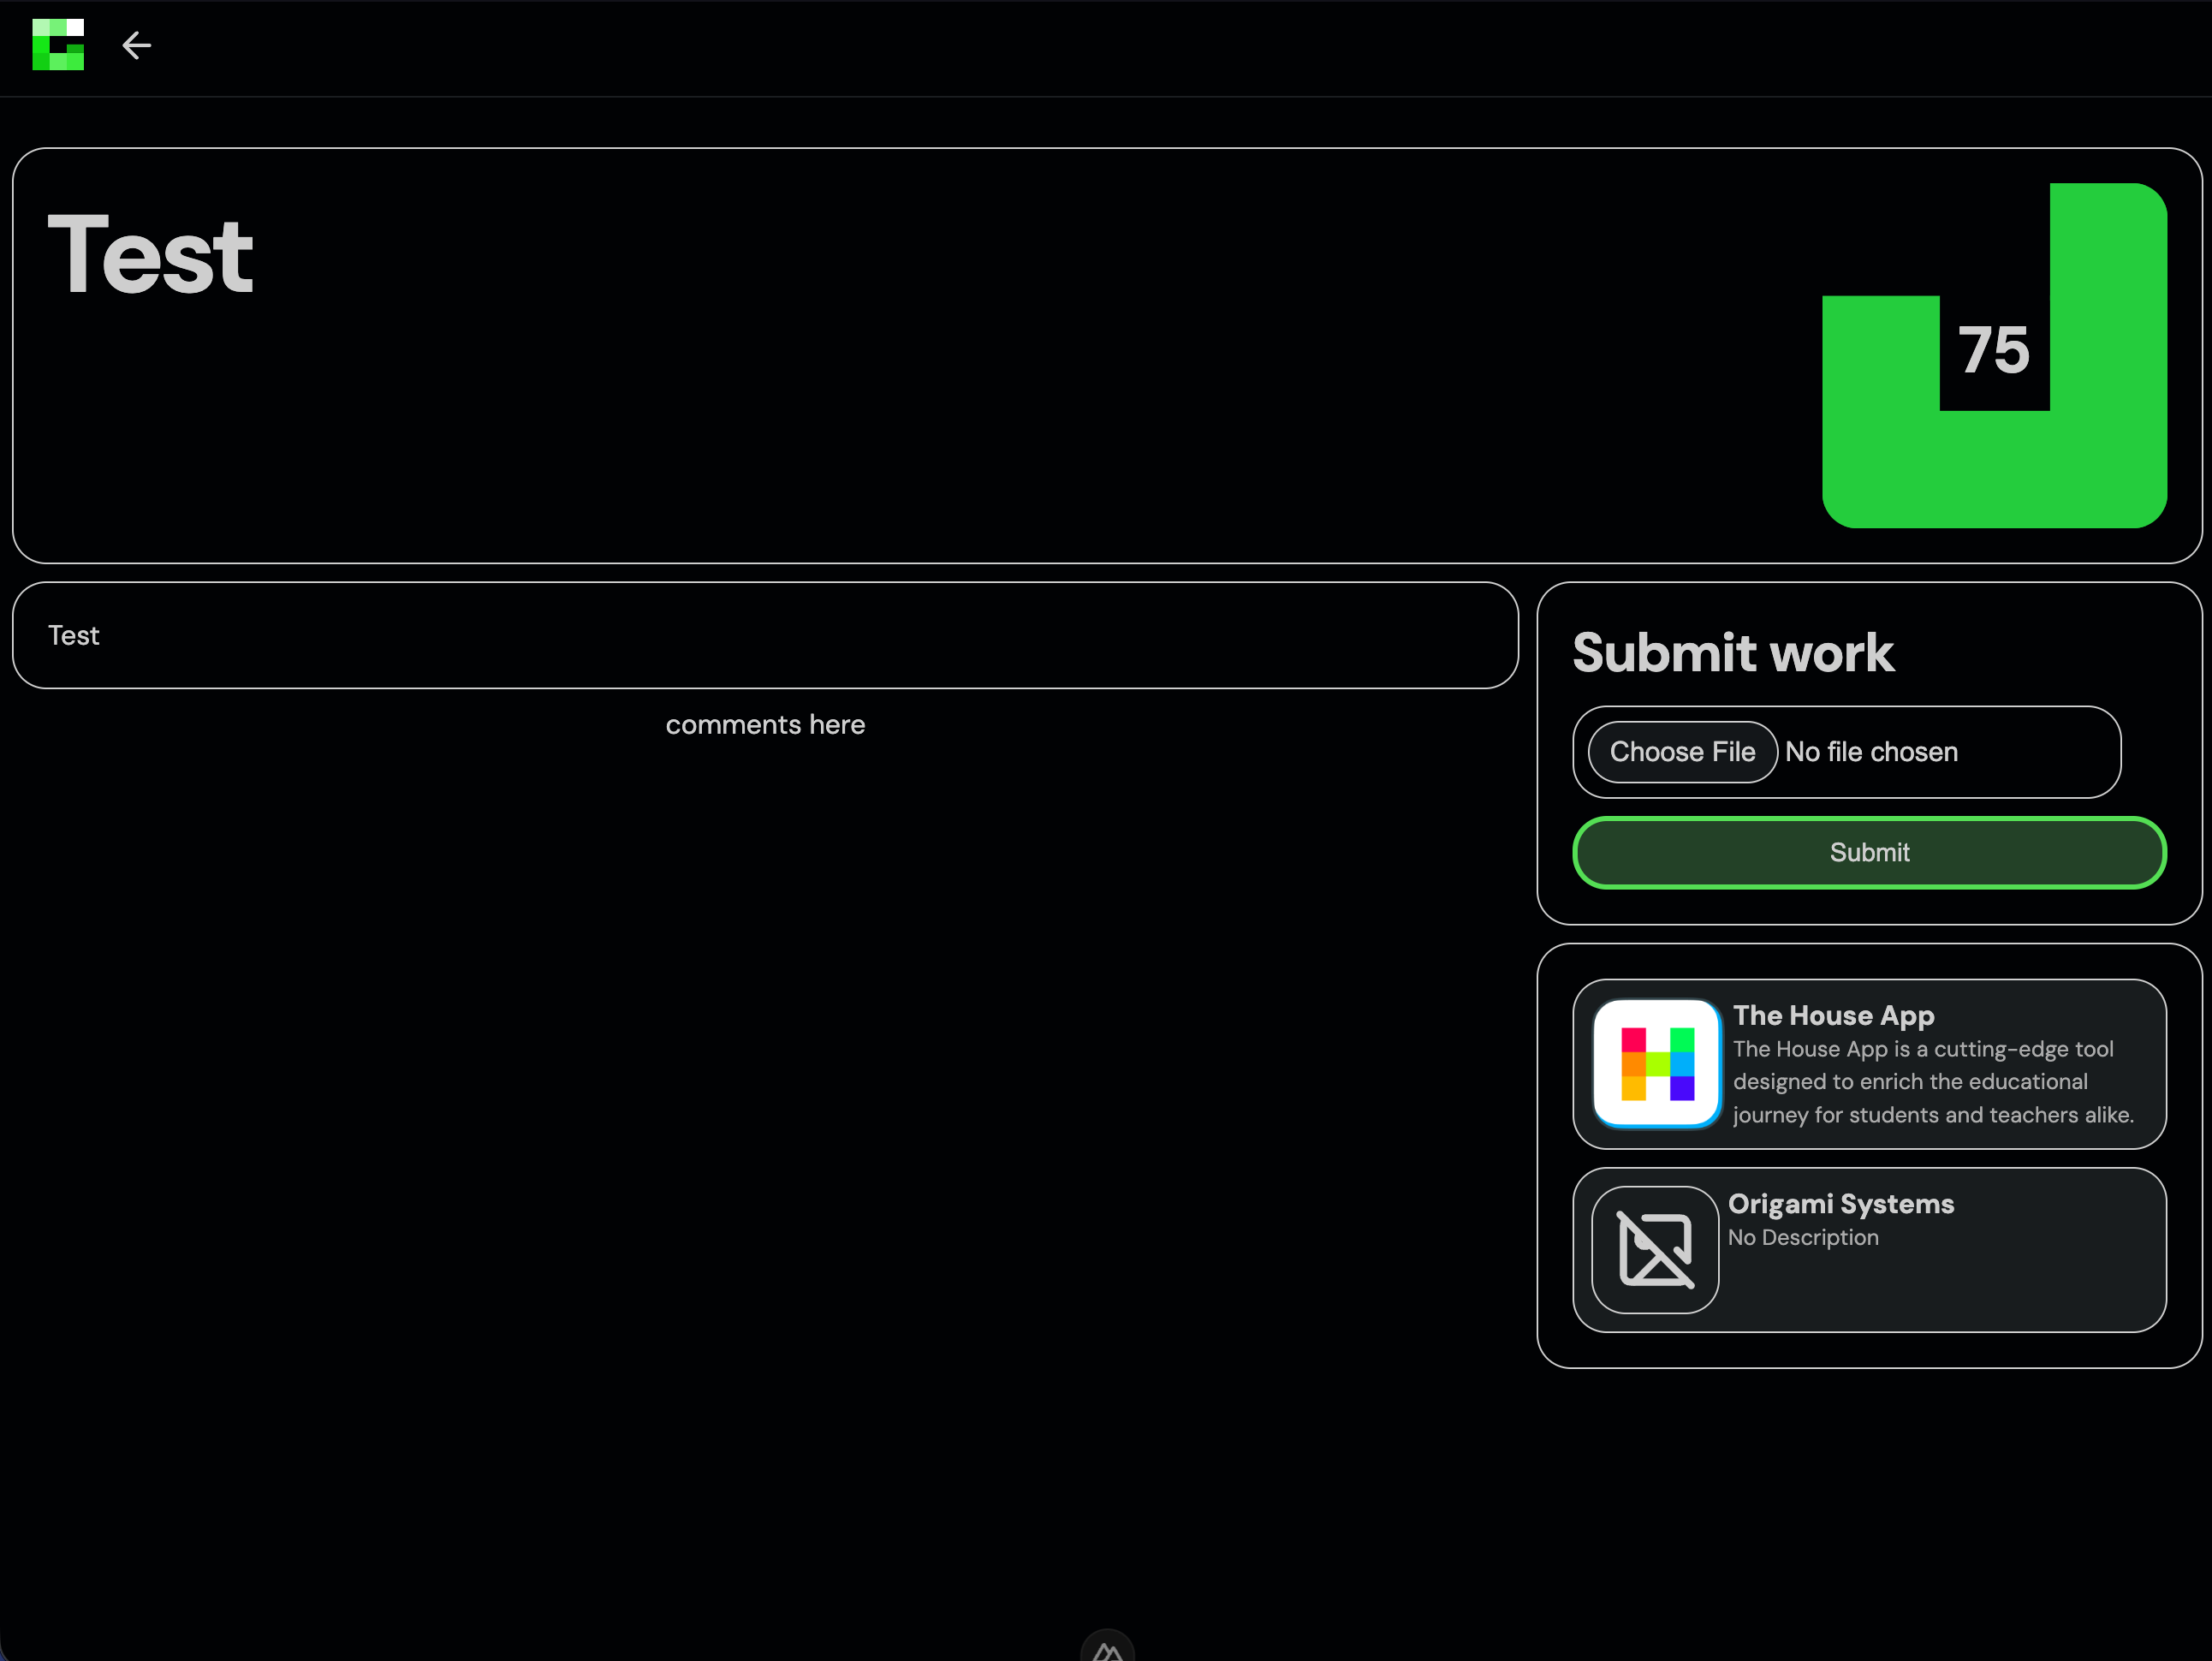This screenshot has width=2212, height=1661.
Task: Open the Origami Systems card title
Action: click(x=1840, y=1203)
